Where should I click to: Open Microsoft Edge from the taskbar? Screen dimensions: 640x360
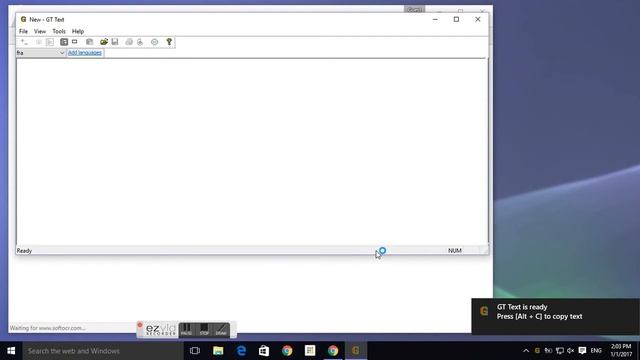click(x=241, y=351)
